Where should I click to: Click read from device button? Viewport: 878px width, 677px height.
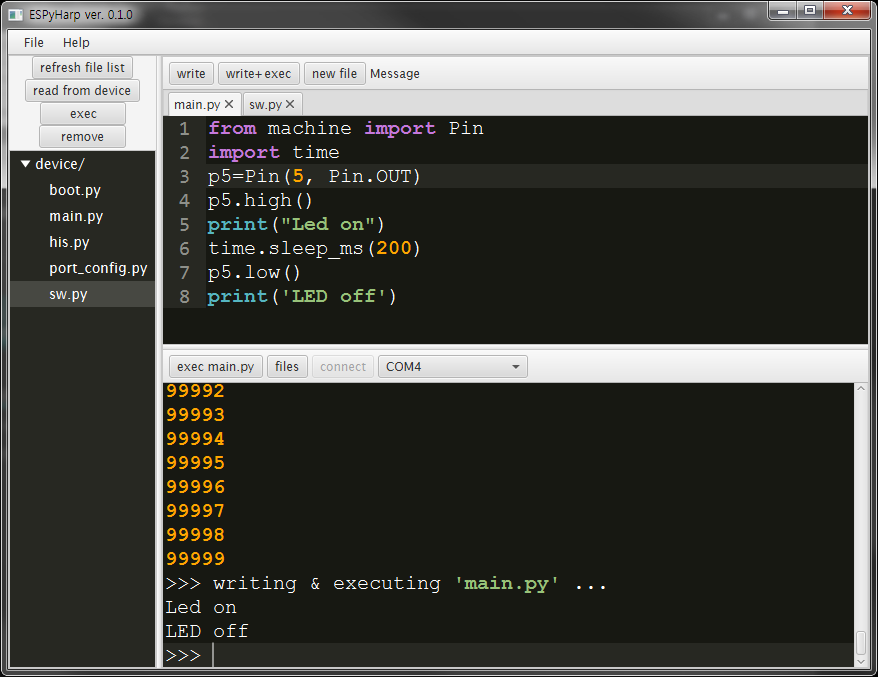pyautogui.click(x=82, y=91)
